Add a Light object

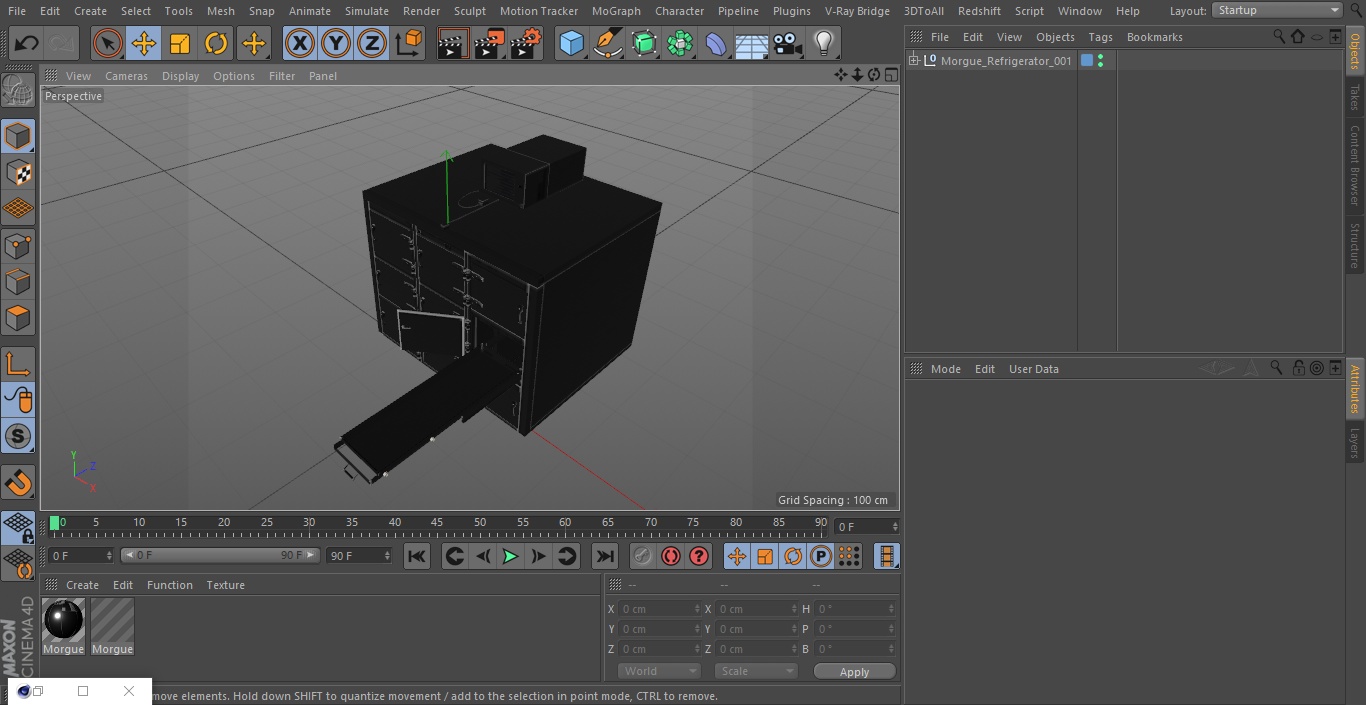click(x=823, y=44)
